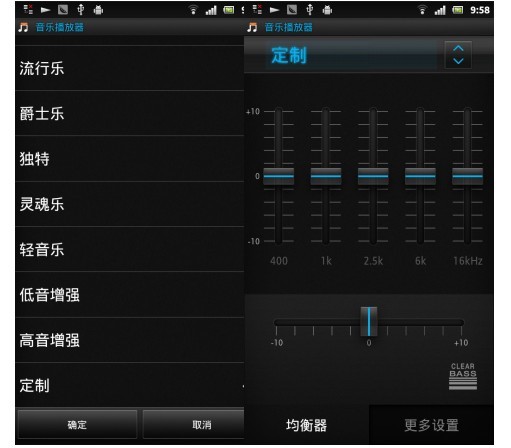Switch to the 均衡器 tab

tap(307, 425)
